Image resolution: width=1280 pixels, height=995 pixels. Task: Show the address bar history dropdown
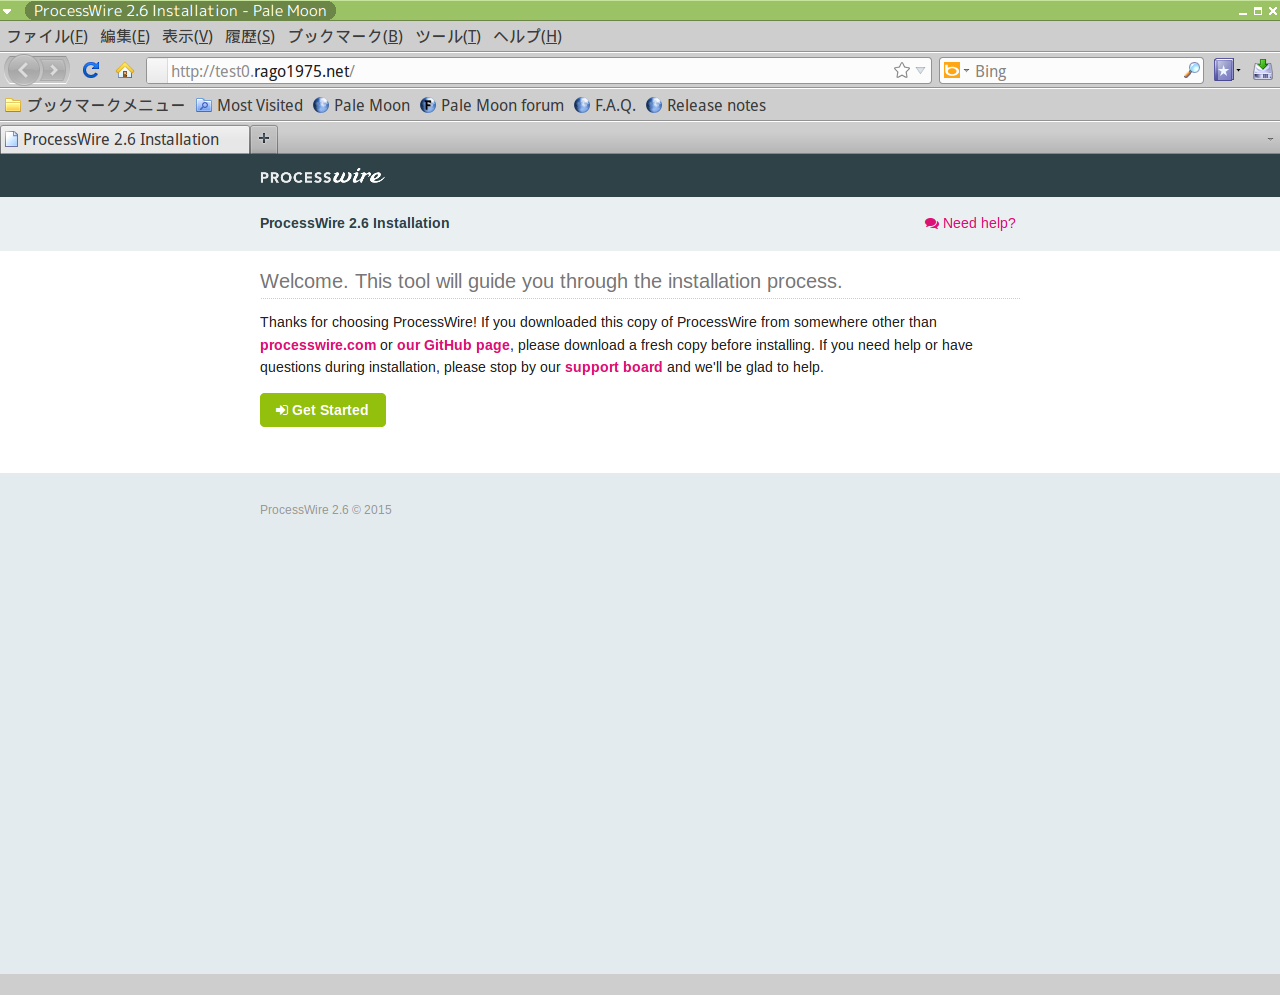point(920,70)
